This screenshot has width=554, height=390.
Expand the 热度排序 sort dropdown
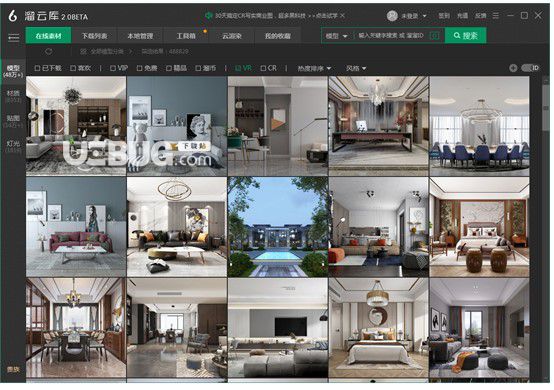(314, 68)
